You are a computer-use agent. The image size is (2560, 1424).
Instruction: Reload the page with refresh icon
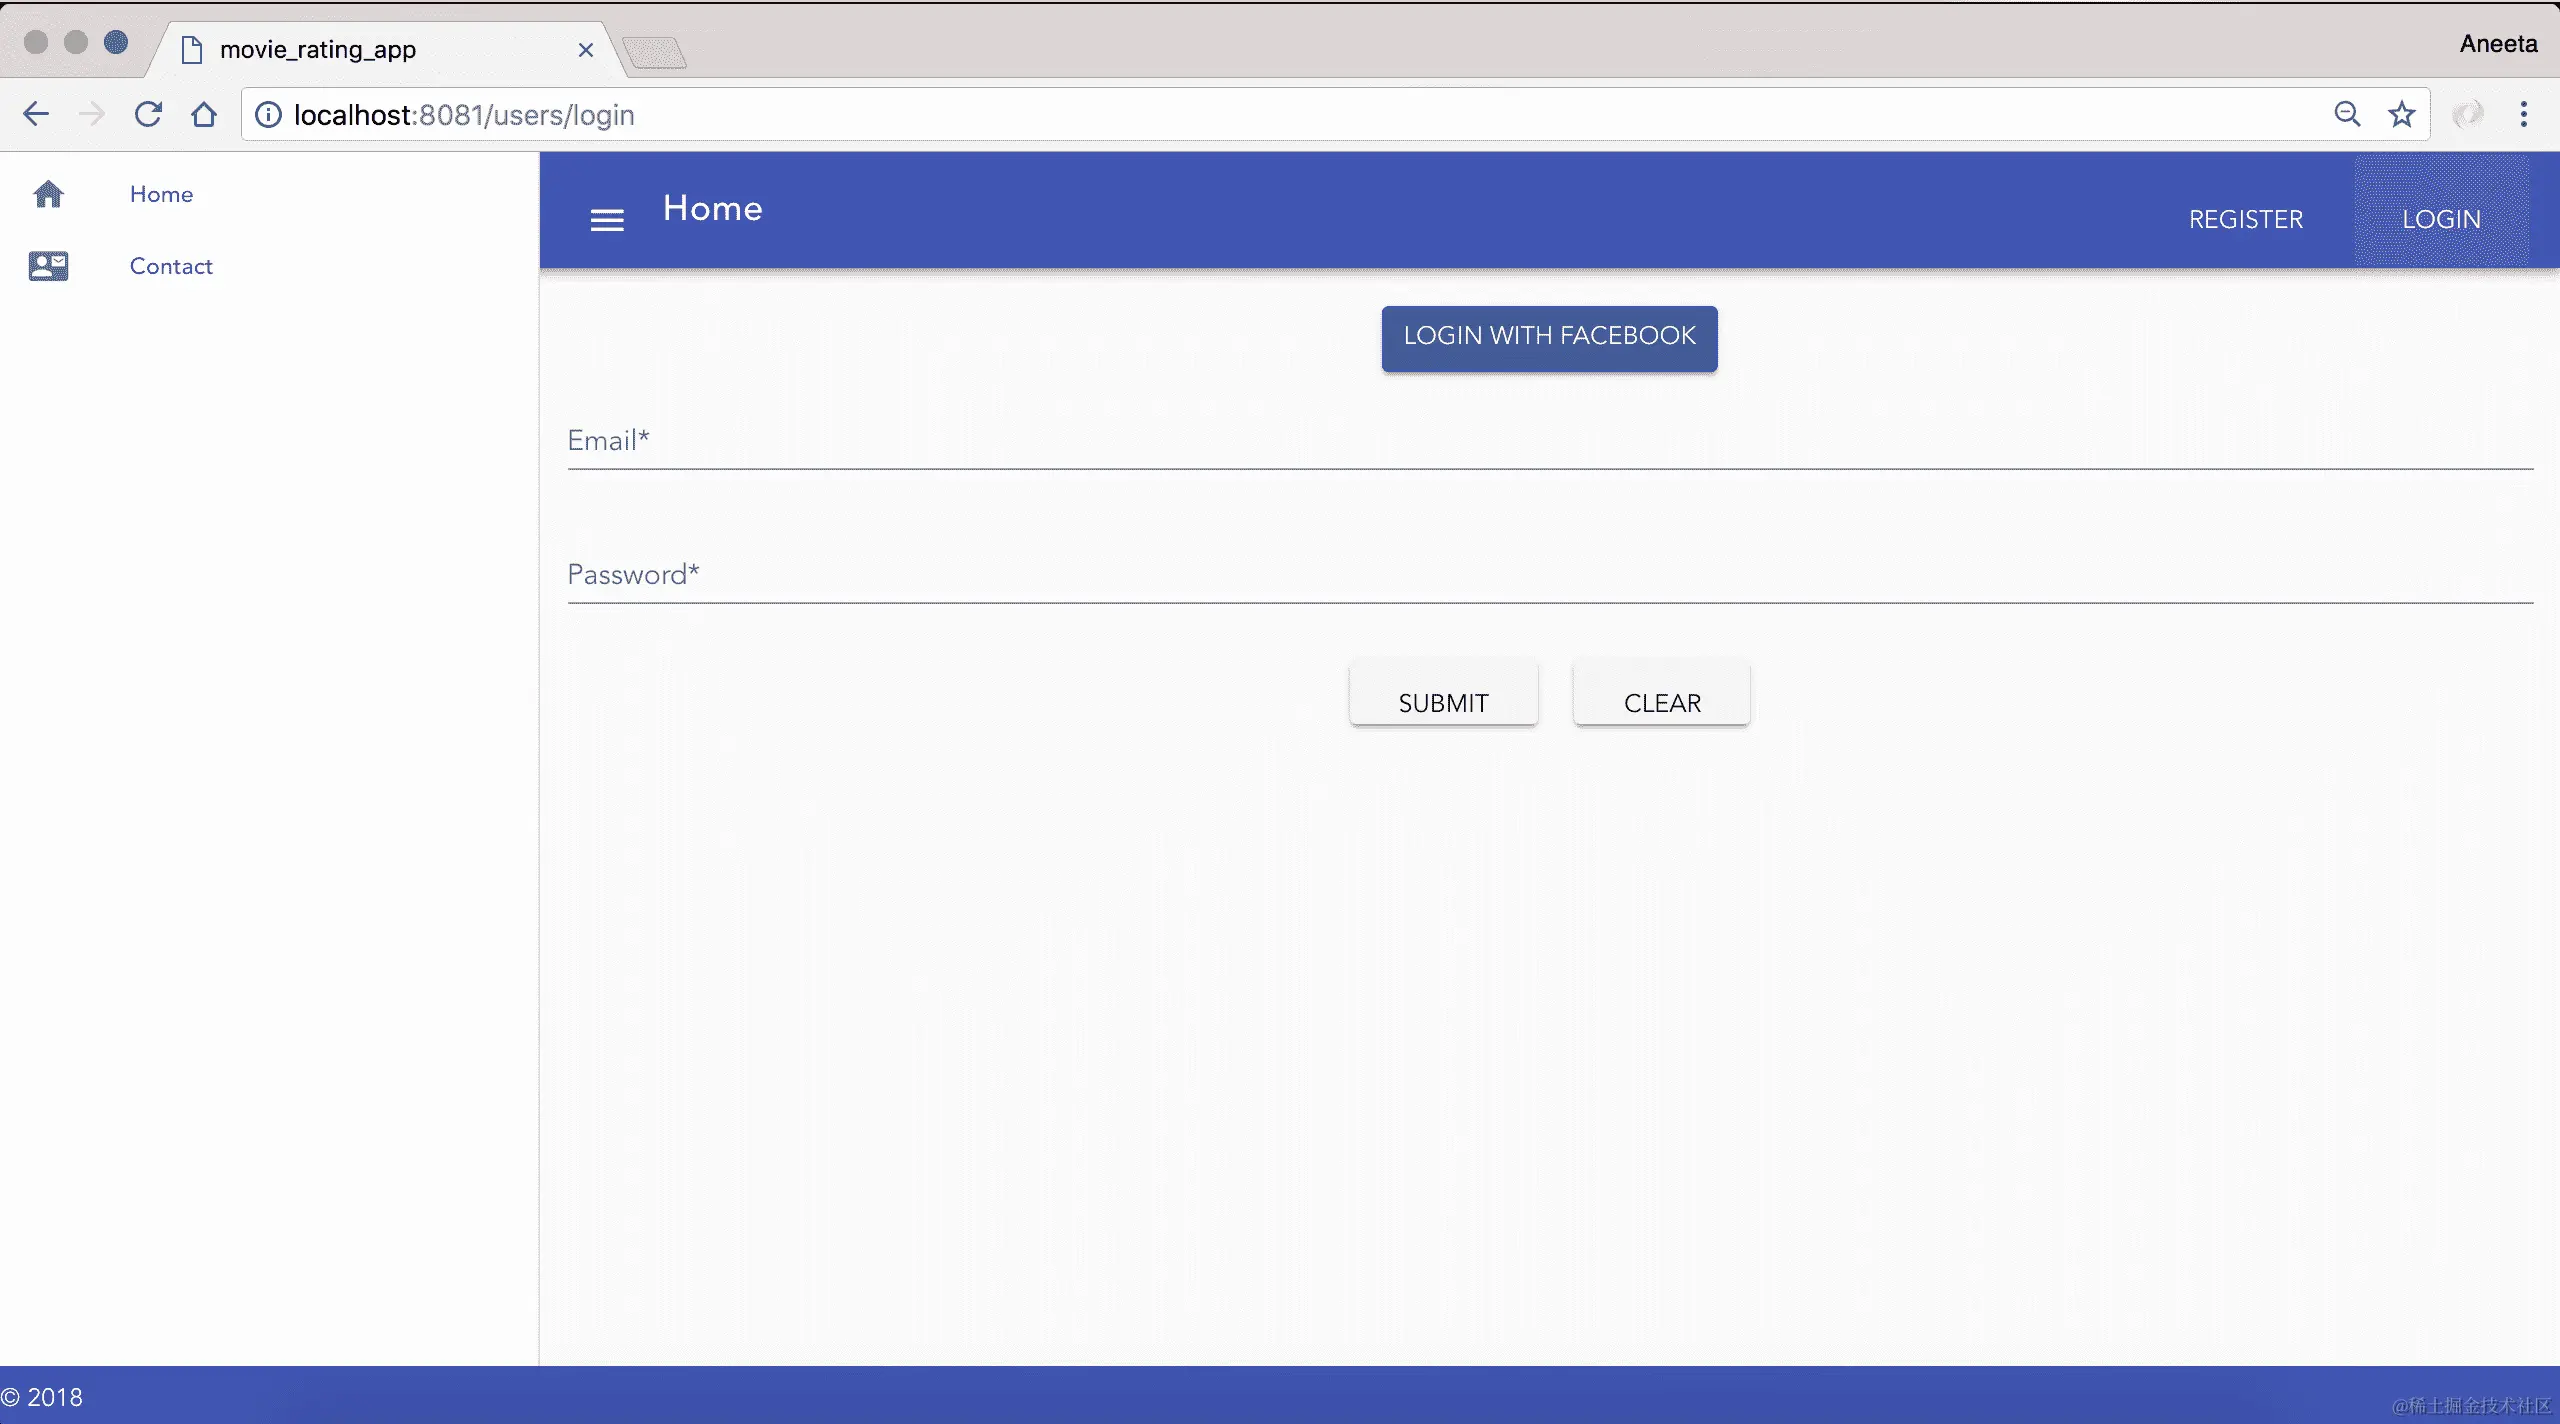click(x=148, y=114)
